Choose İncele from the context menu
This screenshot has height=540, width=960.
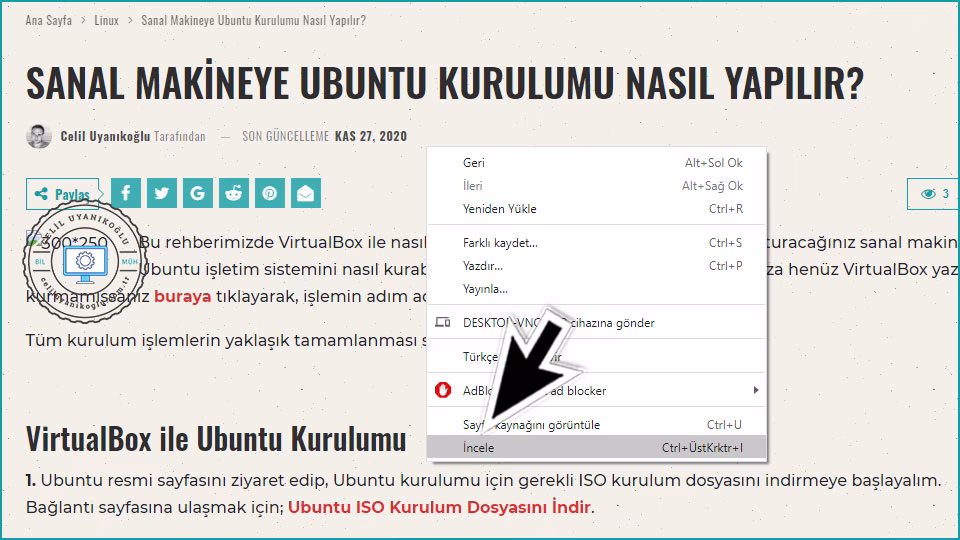[597, 448]
